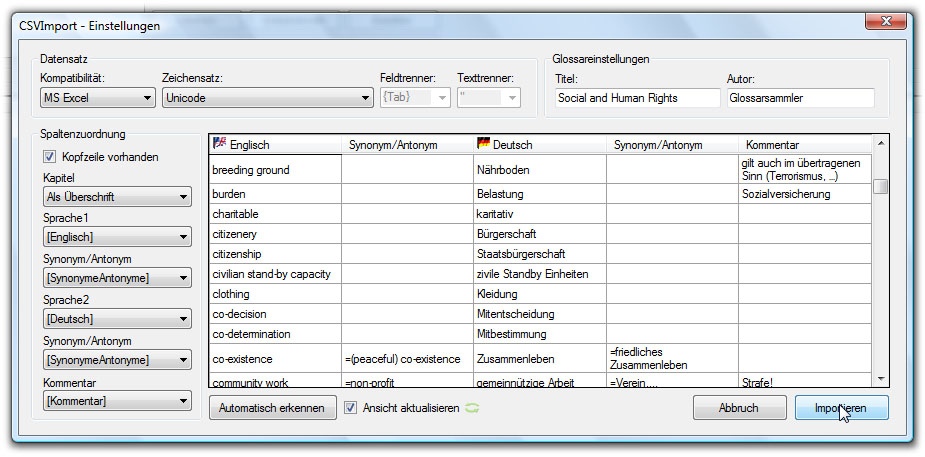Click the Importieren button

(841, 408)
